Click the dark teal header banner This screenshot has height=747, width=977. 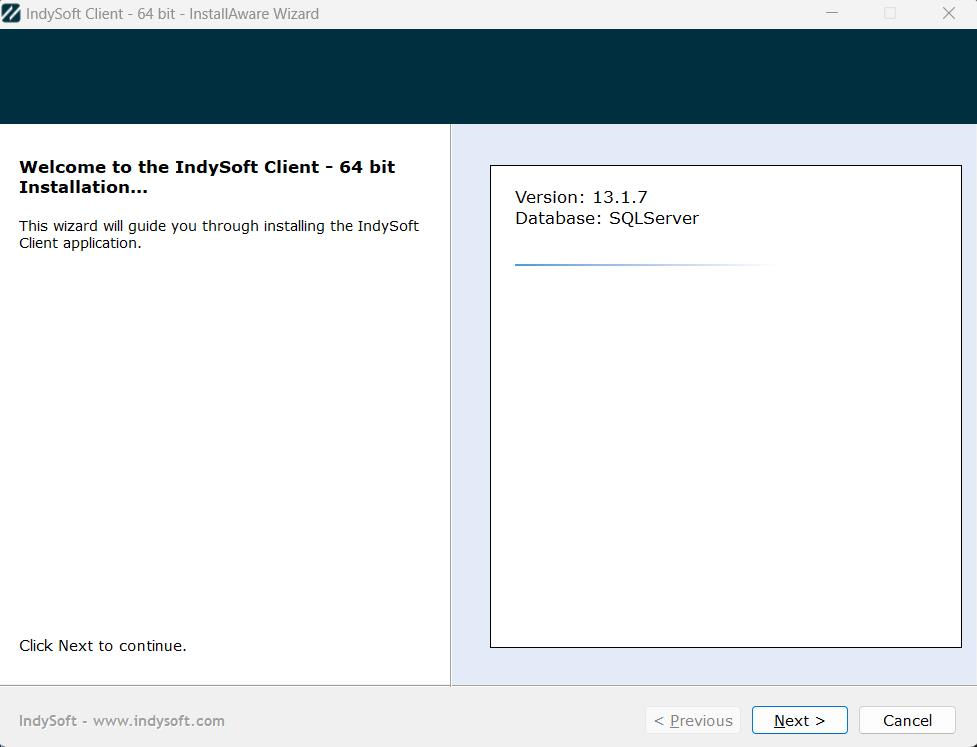pyautogui.click(x=488, y=76)
